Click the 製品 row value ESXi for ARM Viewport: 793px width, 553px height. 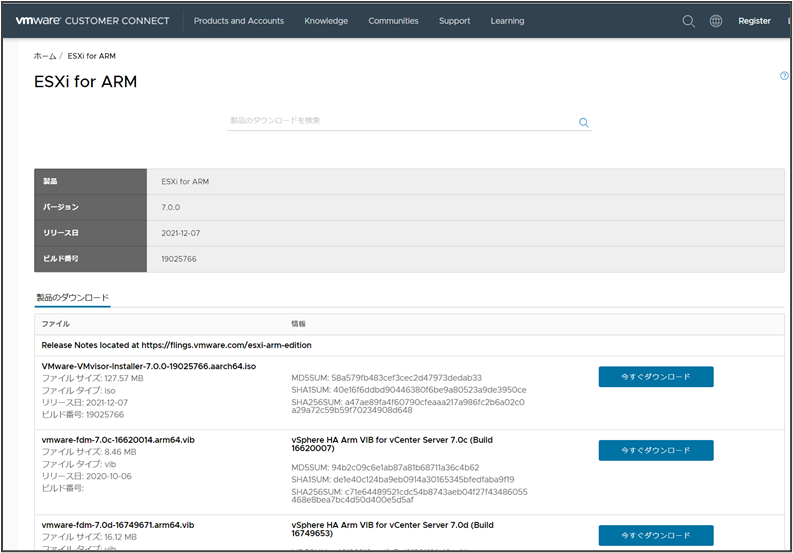point(185,182)
